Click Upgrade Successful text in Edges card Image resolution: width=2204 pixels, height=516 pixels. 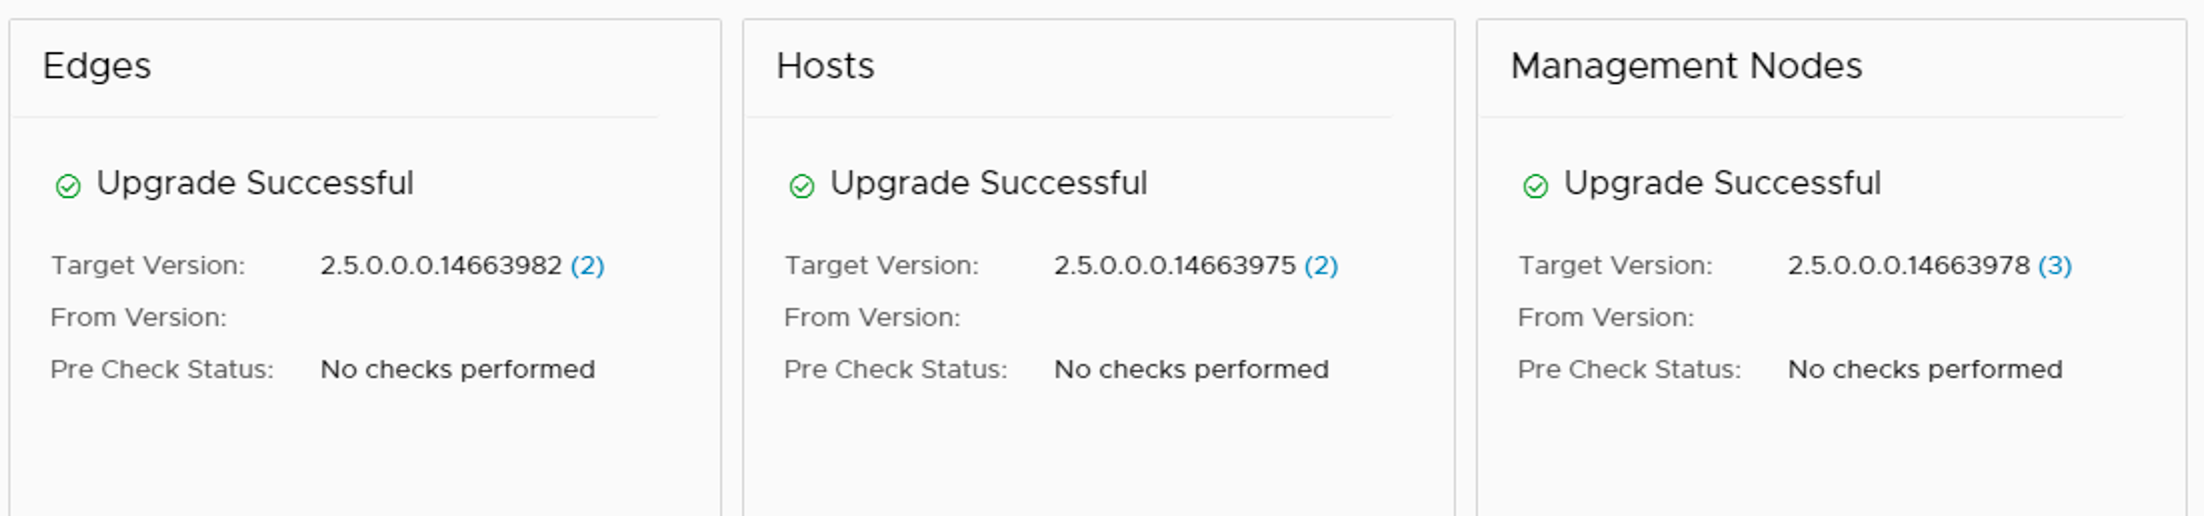255,184
